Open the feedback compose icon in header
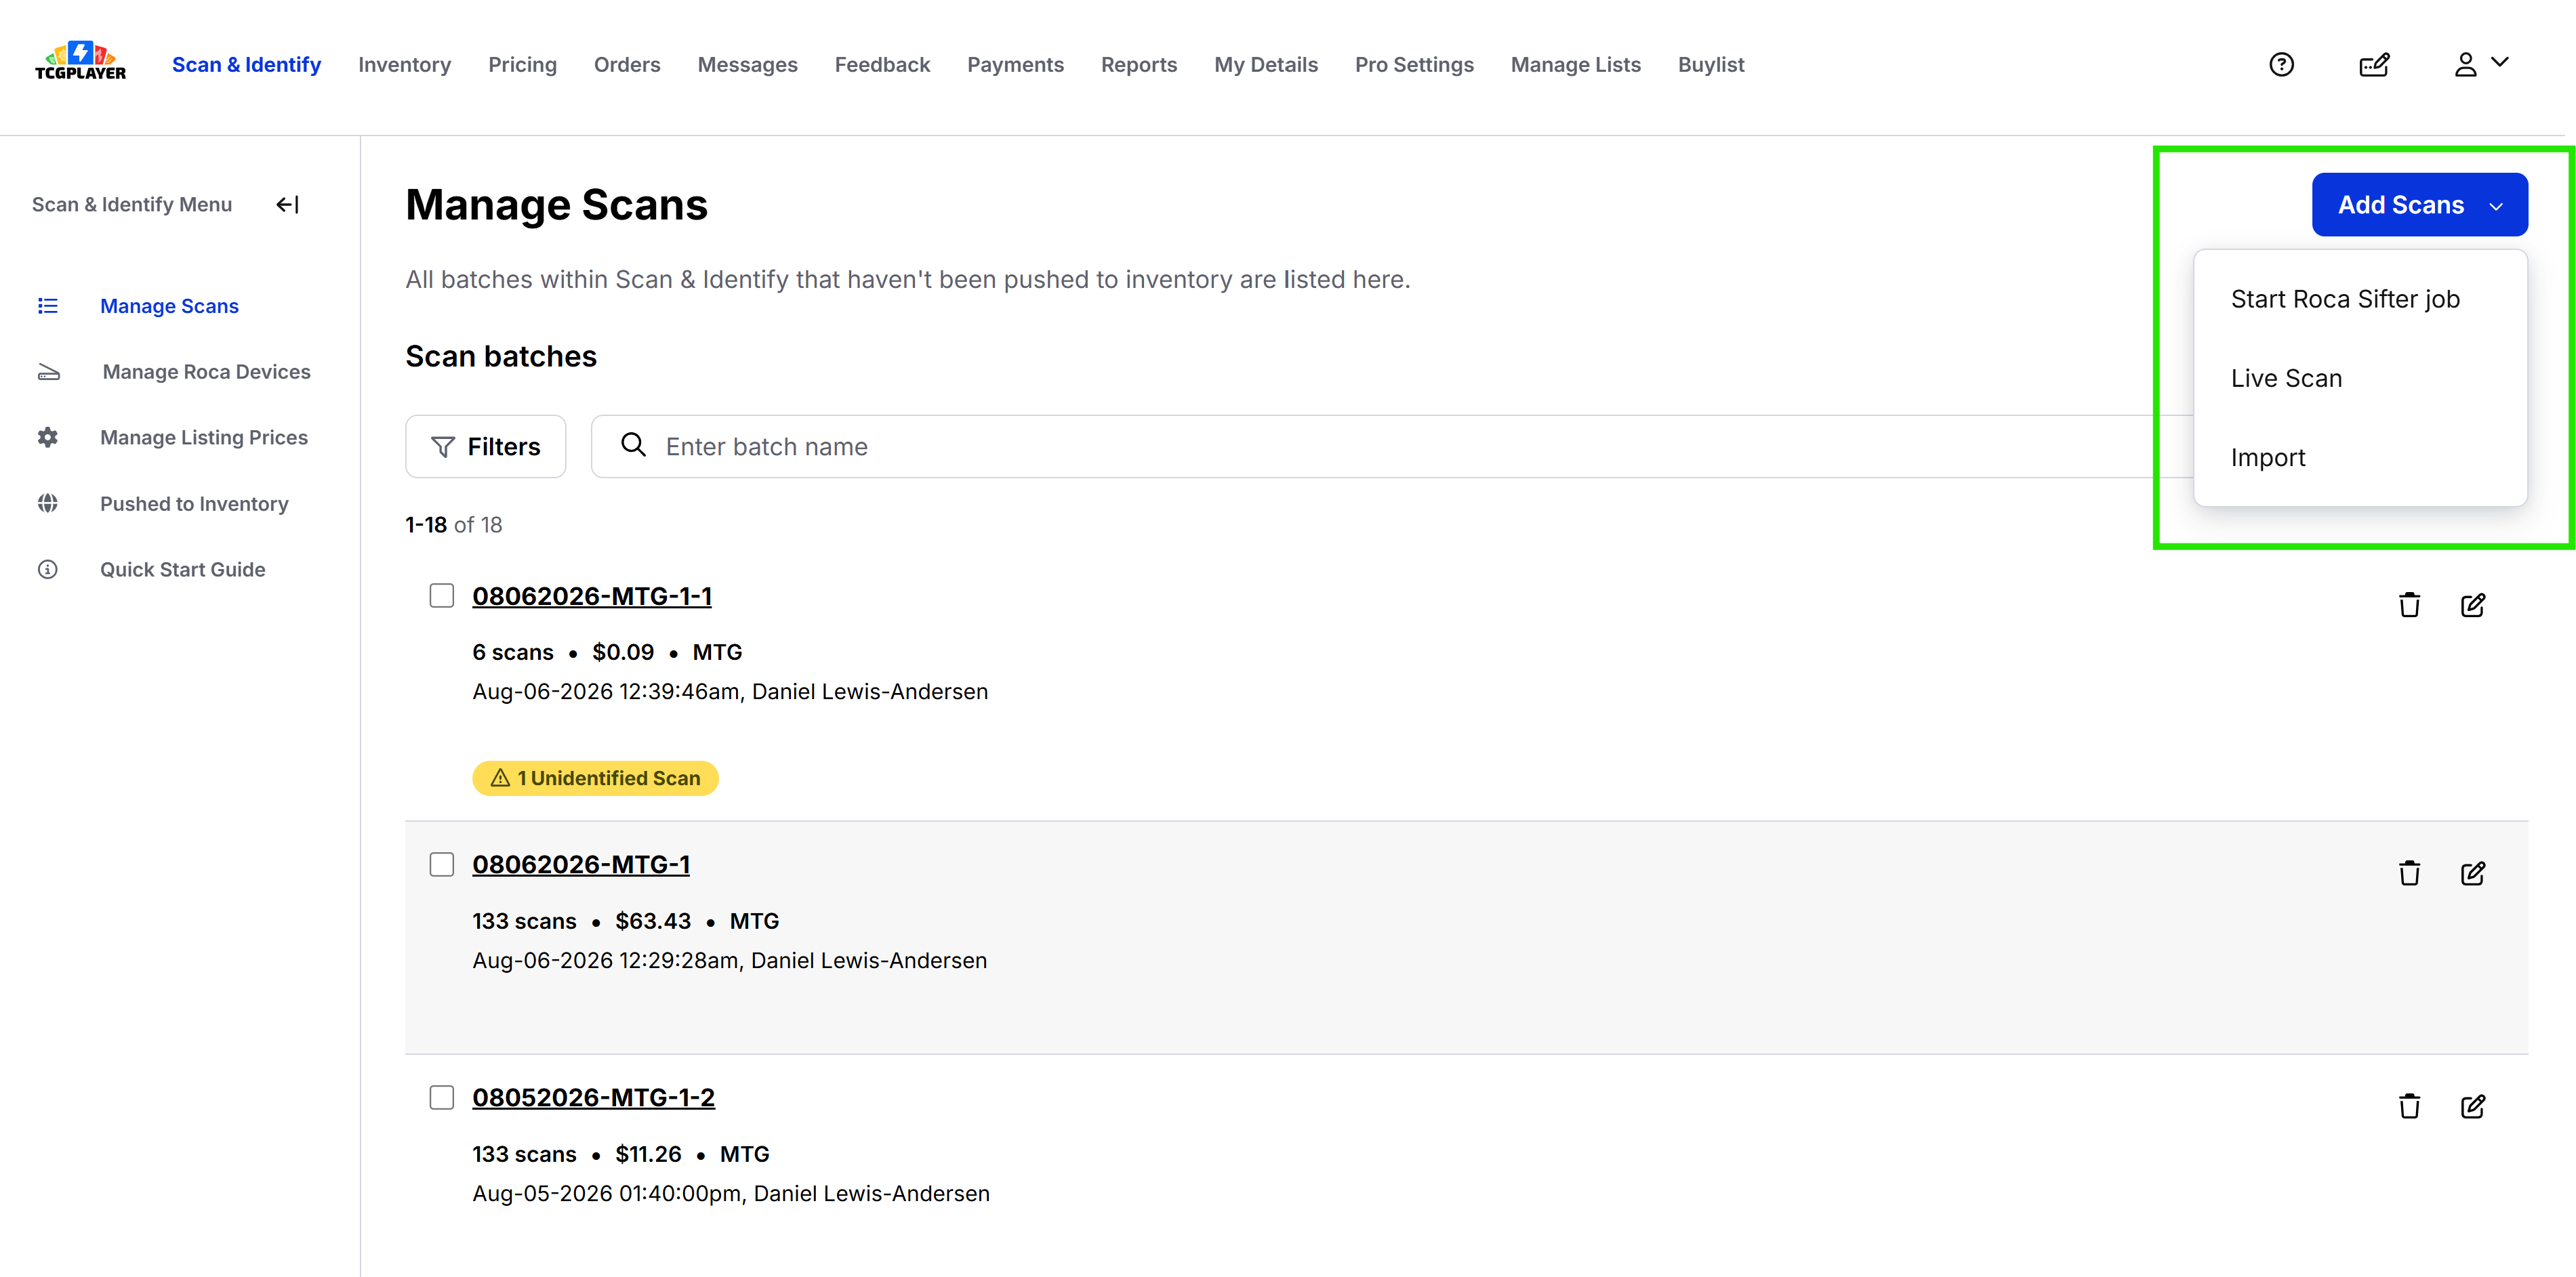 pyautogui.click(x=2374, y=65)
